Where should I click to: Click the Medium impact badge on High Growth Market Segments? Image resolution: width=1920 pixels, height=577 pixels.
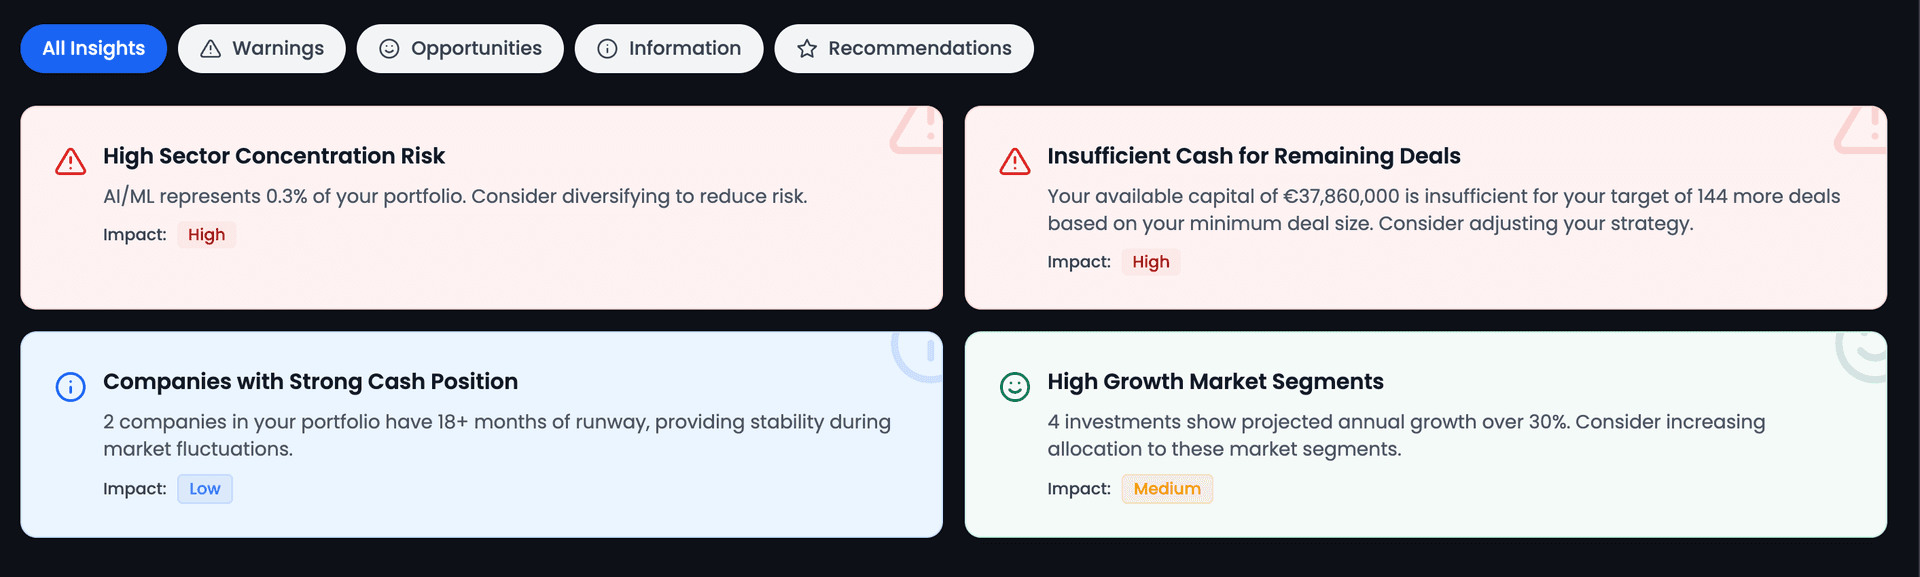pos(1166,488)
